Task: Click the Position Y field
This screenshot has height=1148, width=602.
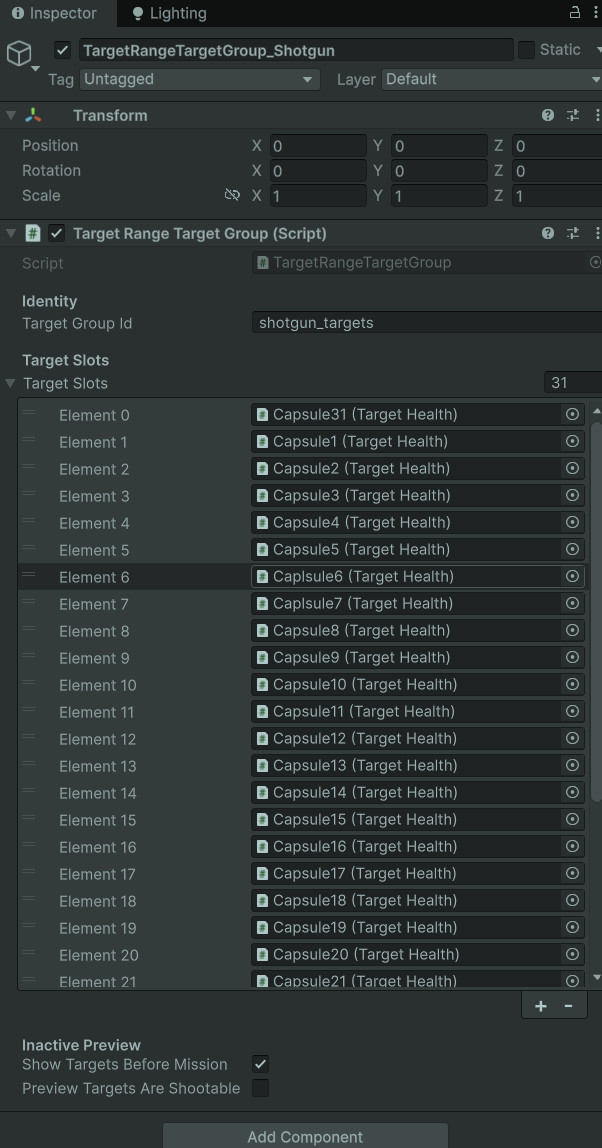Action: pyautogui.click(x=439, y=146)
